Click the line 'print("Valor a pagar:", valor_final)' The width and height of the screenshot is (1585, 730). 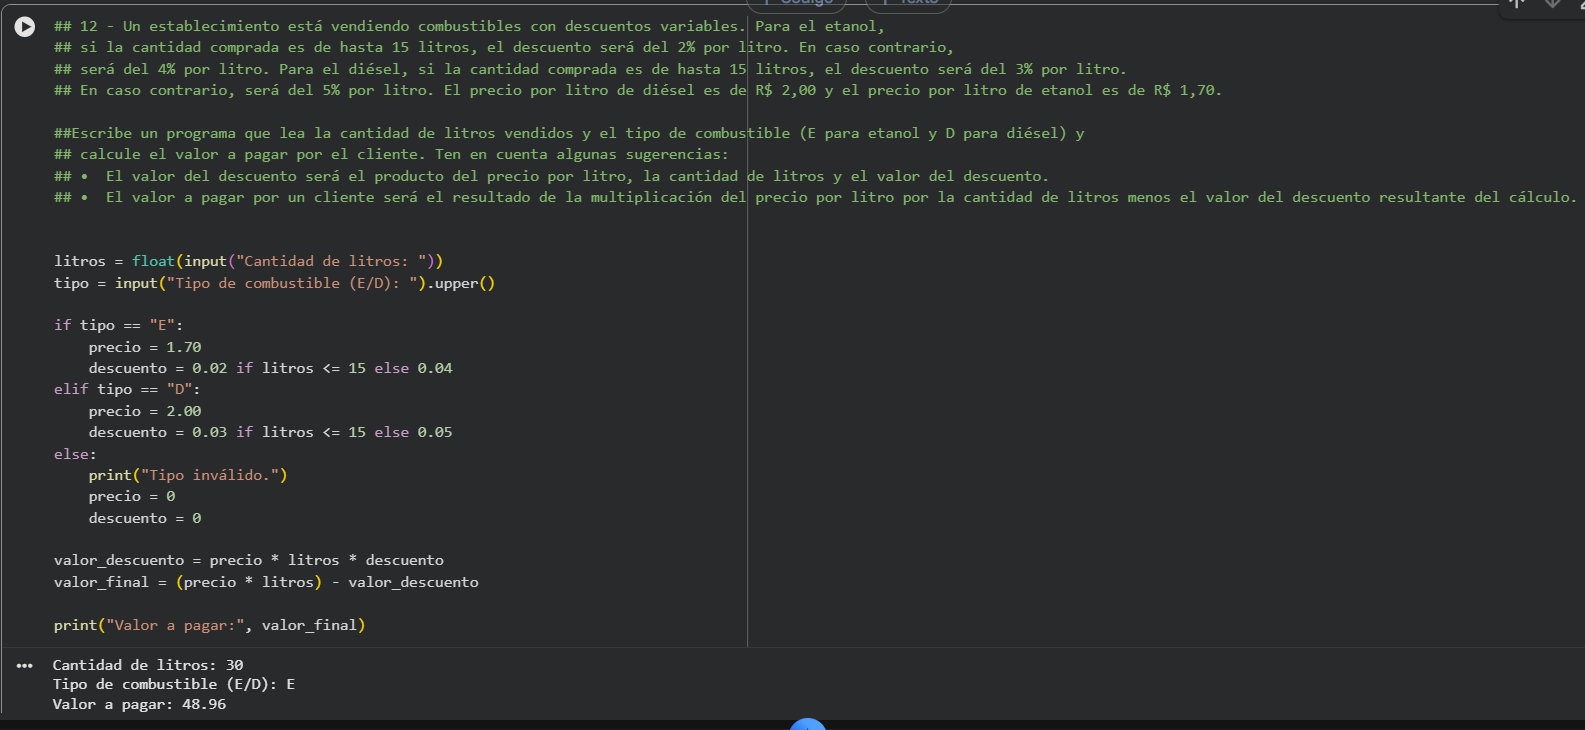(210, 626)
